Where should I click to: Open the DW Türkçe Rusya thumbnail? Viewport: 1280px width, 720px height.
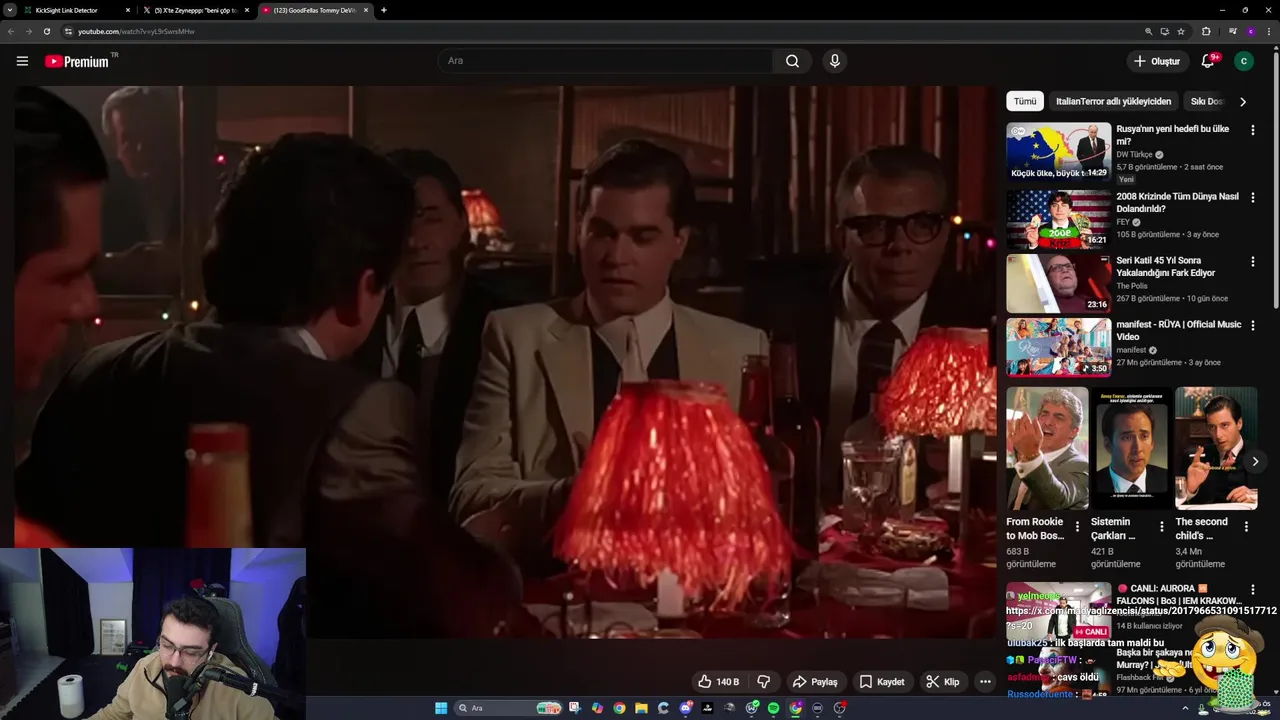click(x=1058, y=151)
